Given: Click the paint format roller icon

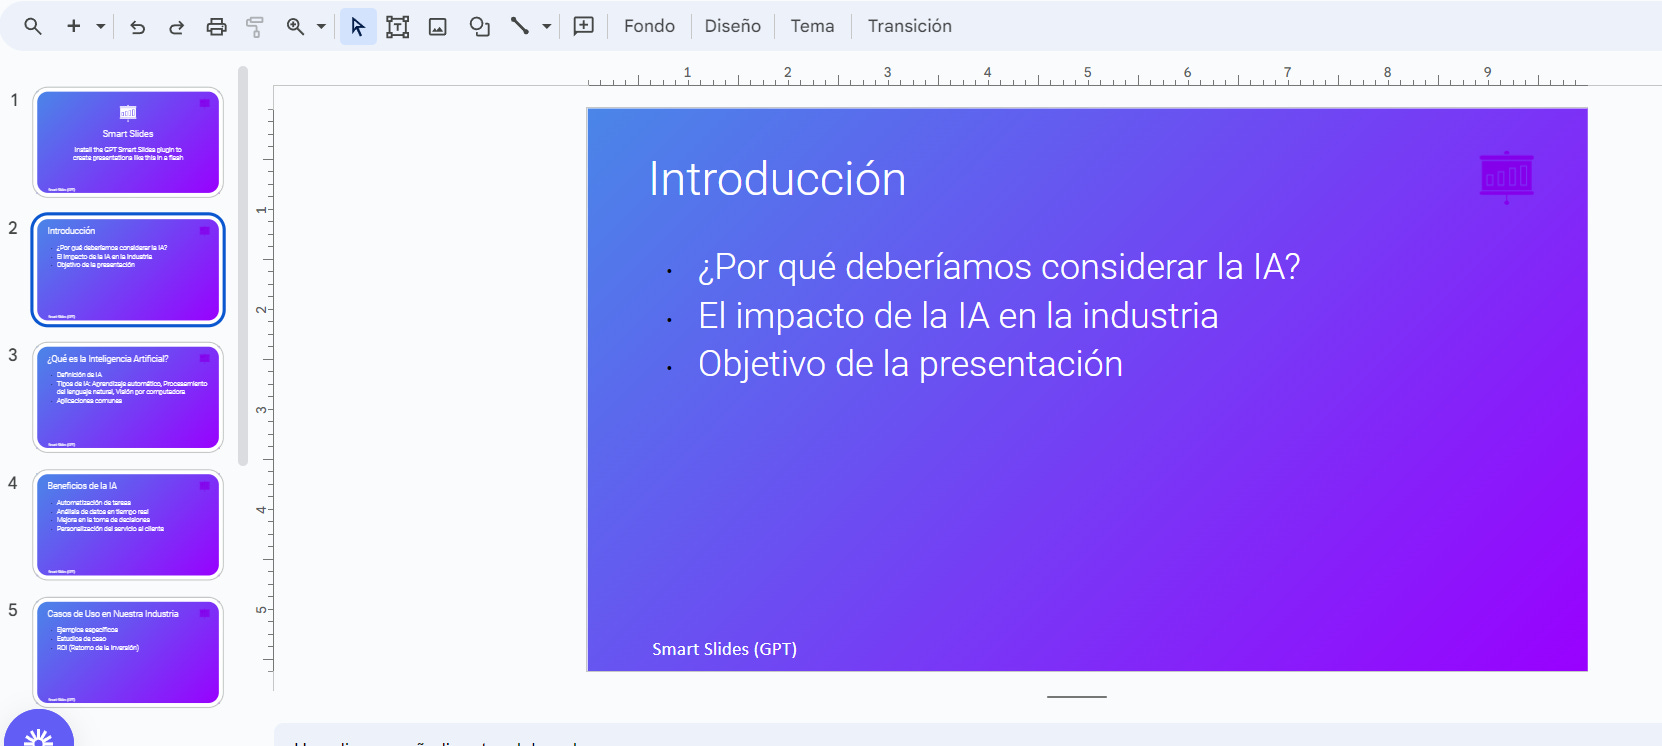Looking at the screenshot, I should point(255,27).
